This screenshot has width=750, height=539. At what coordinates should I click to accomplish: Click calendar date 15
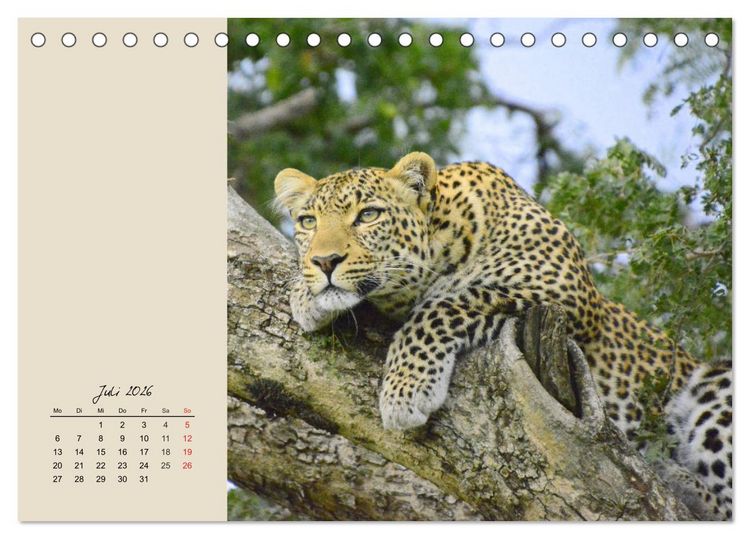pyautogui.click(x=100, y=452)
